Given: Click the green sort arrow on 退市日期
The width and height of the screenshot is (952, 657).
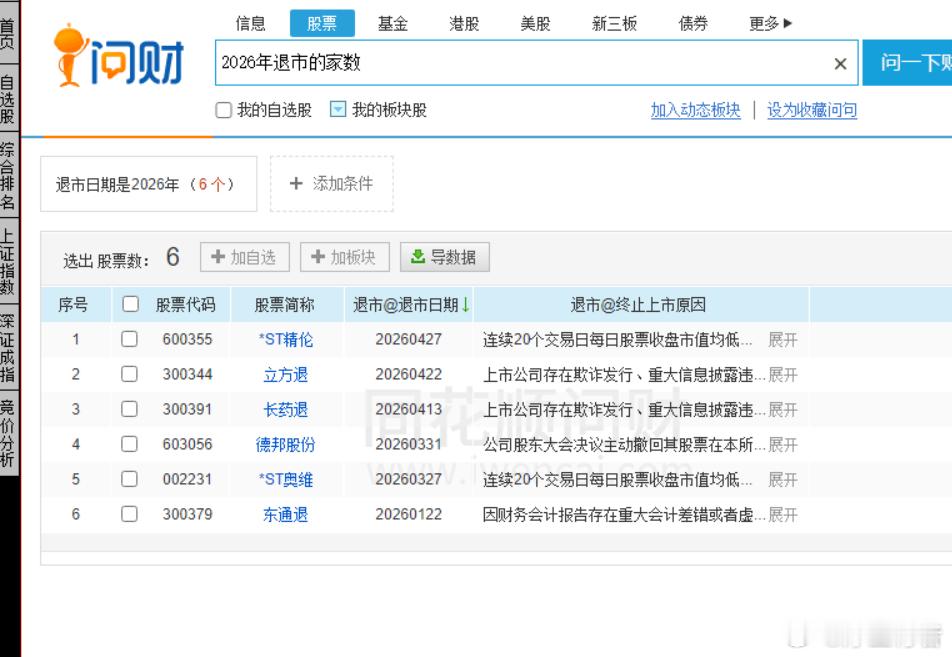Looking at the screenshot, I should click(466, 304).
